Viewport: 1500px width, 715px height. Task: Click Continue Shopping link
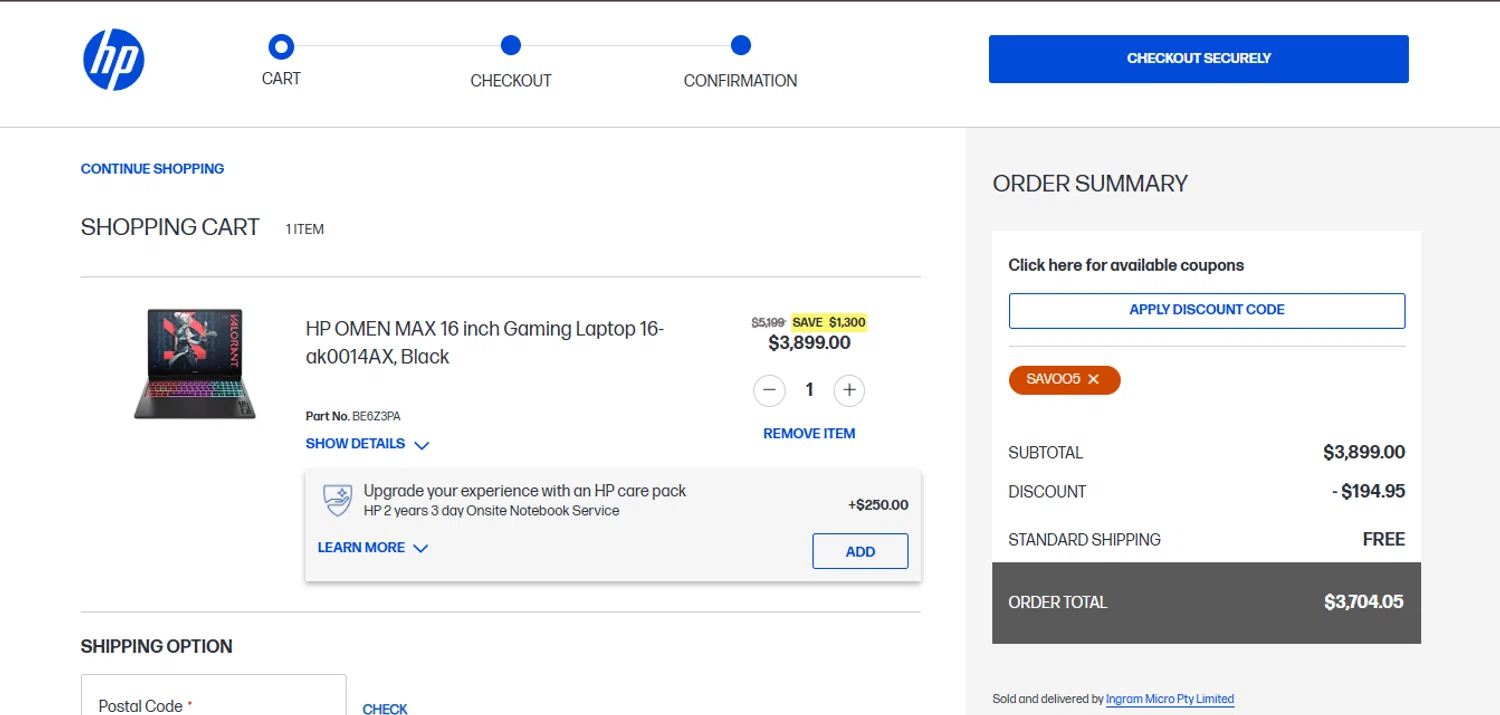[x=152, y=169]
